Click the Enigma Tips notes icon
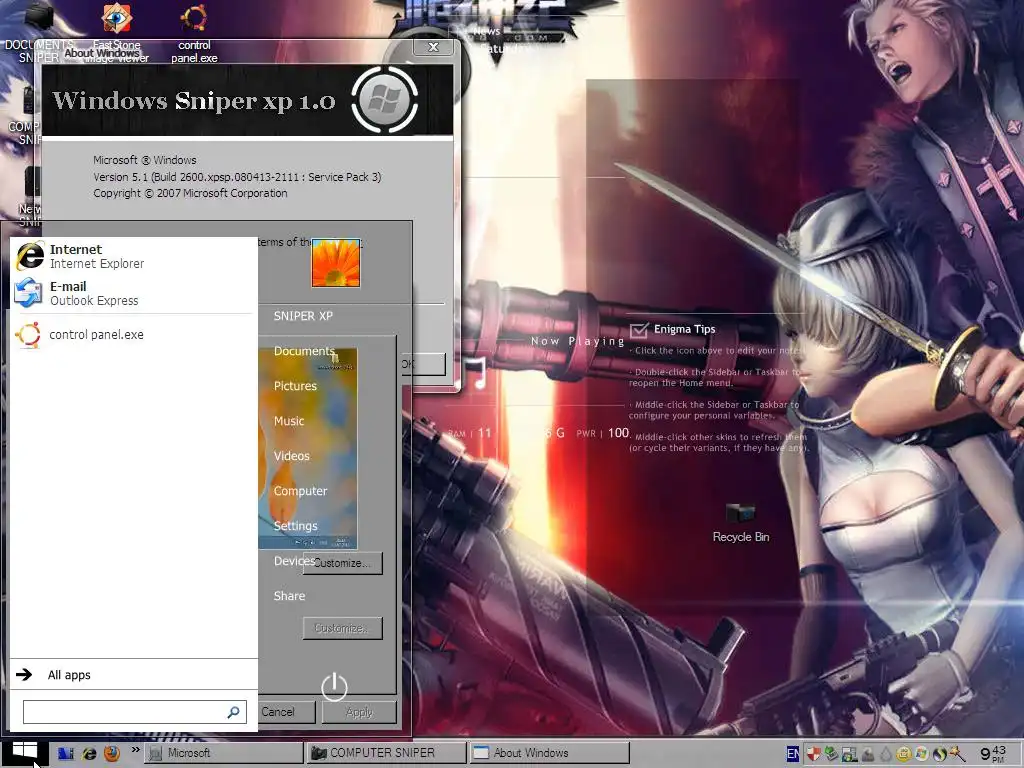The width and height of the screenshot is (1024, 768). point(639,330)
